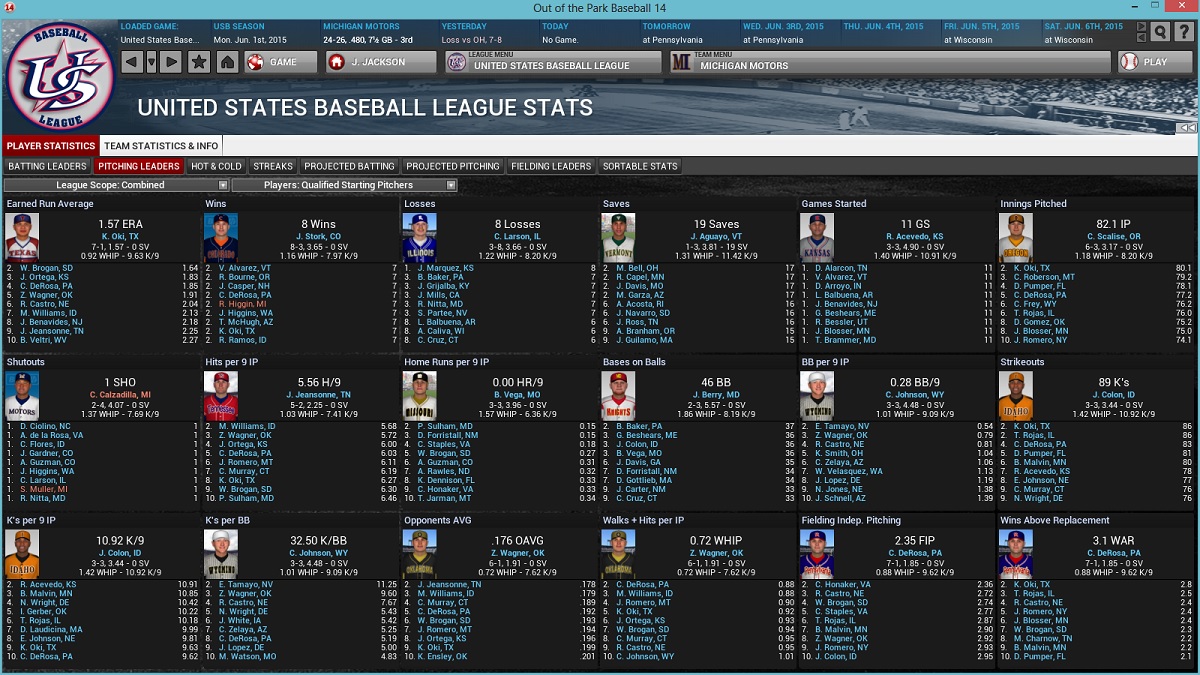Open the Sortable Stats subtab

(640, 166)
